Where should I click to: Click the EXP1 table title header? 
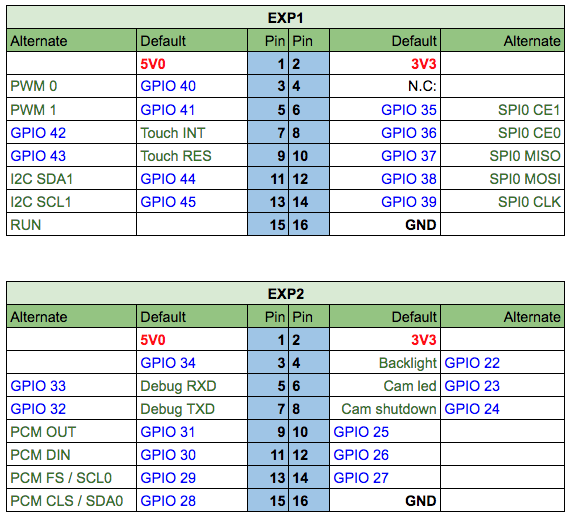pyautogui.click(x=285, y=17)
